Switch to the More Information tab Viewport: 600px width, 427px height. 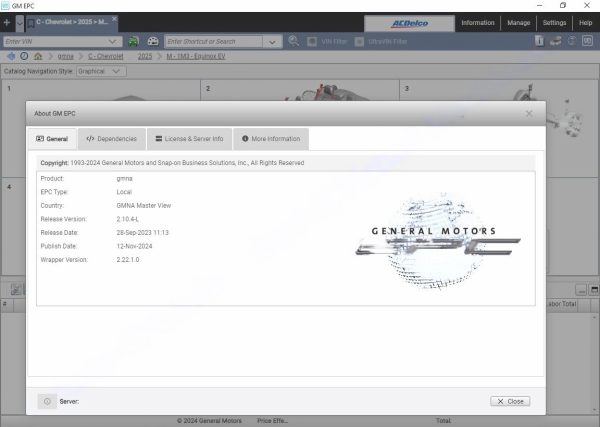pyautogui.click(x=271, y=139)
